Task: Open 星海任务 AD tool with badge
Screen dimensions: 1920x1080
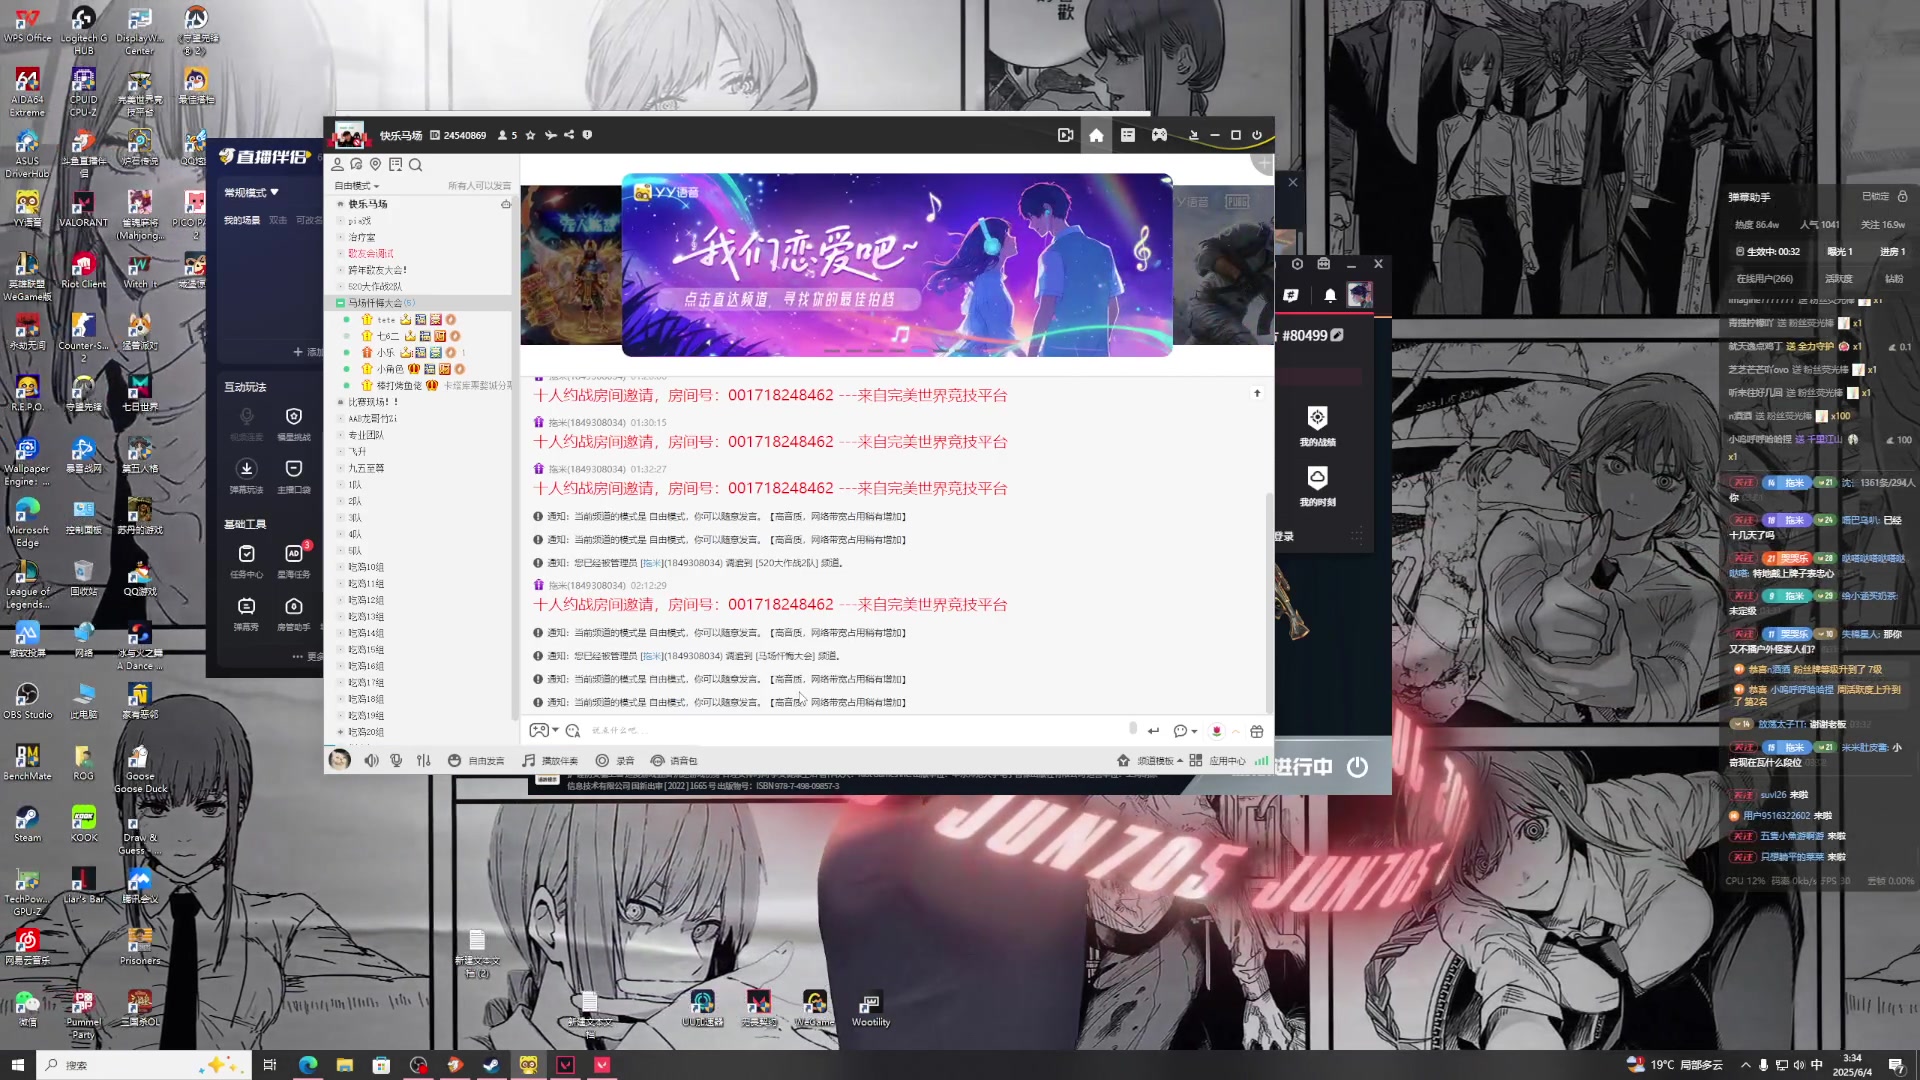Action: click(x=294, y=561)
